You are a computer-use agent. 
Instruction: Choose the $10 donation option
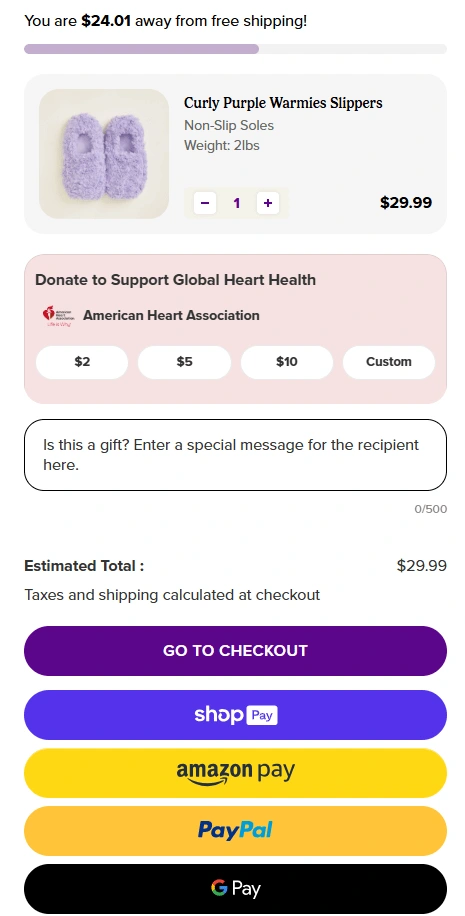coord(287,362)
